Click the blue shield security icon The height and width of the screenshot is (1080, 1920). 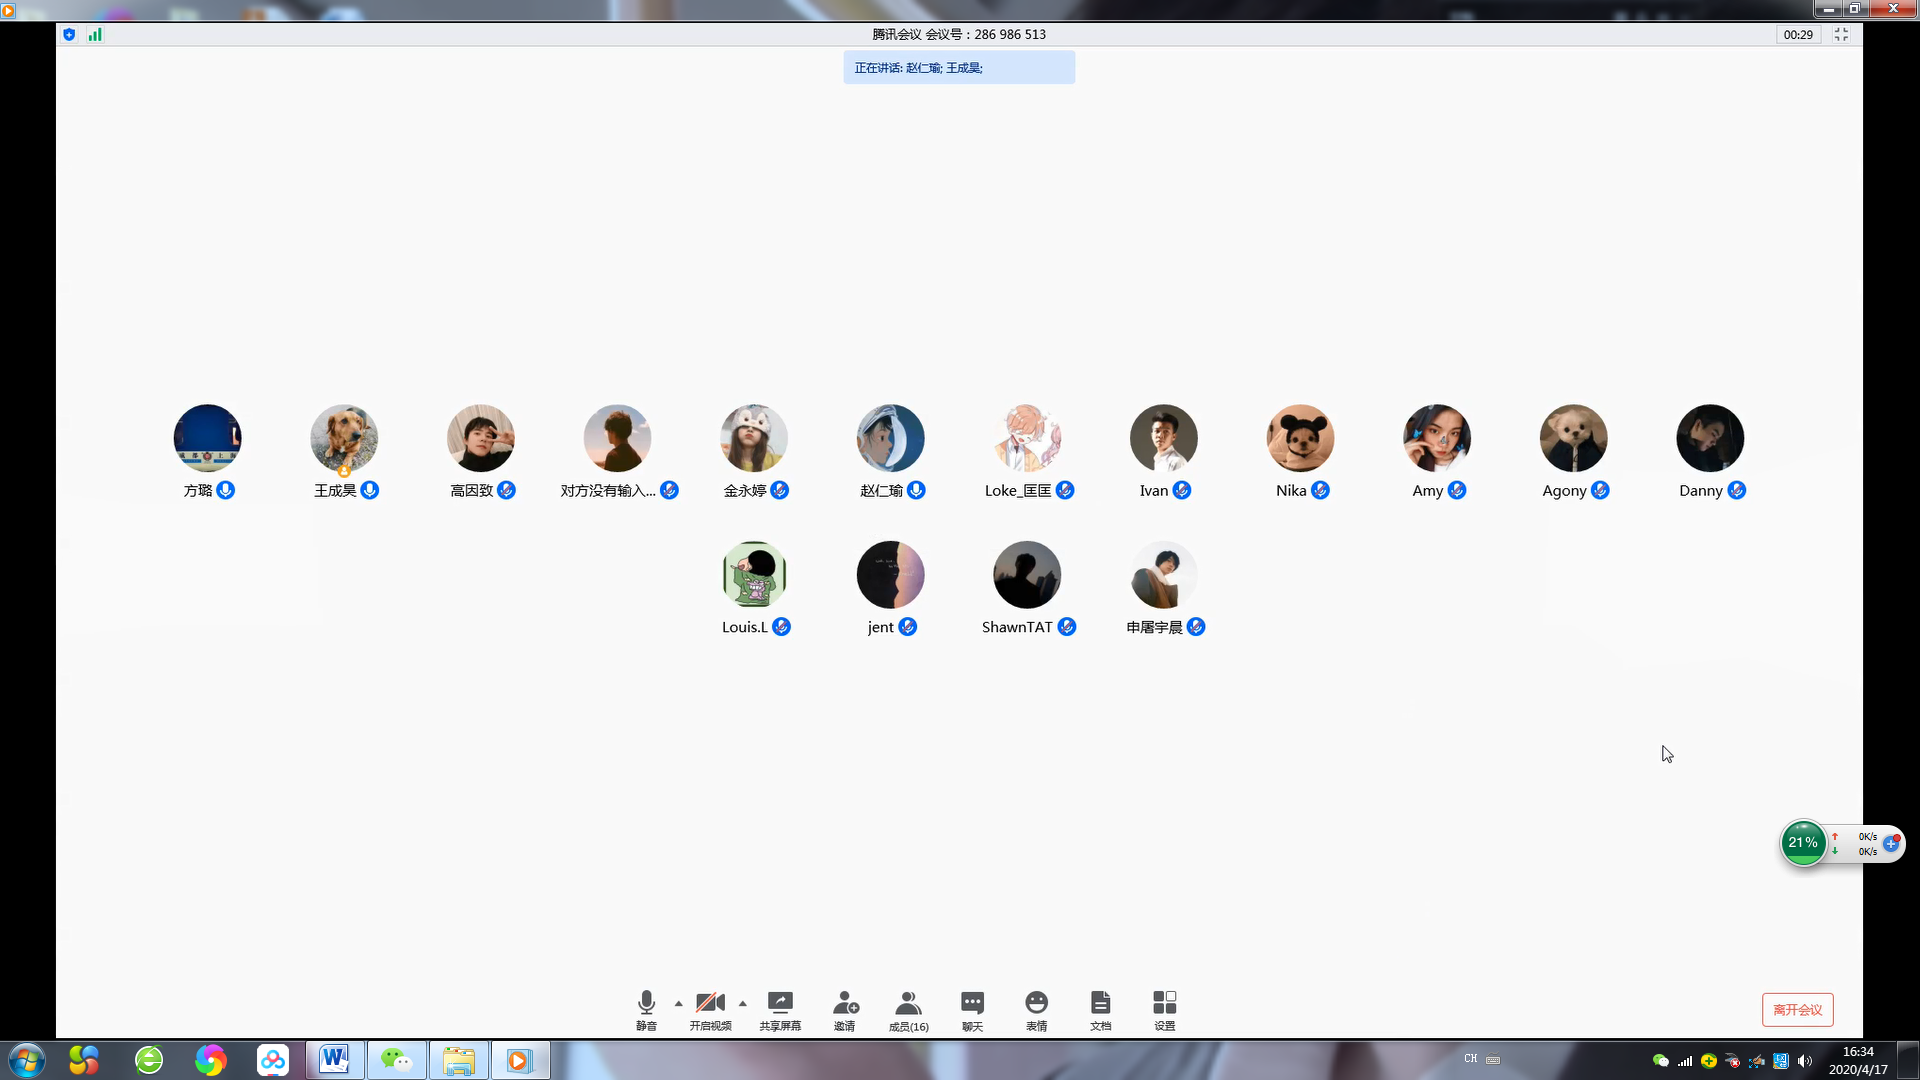(x=69, y=34)
